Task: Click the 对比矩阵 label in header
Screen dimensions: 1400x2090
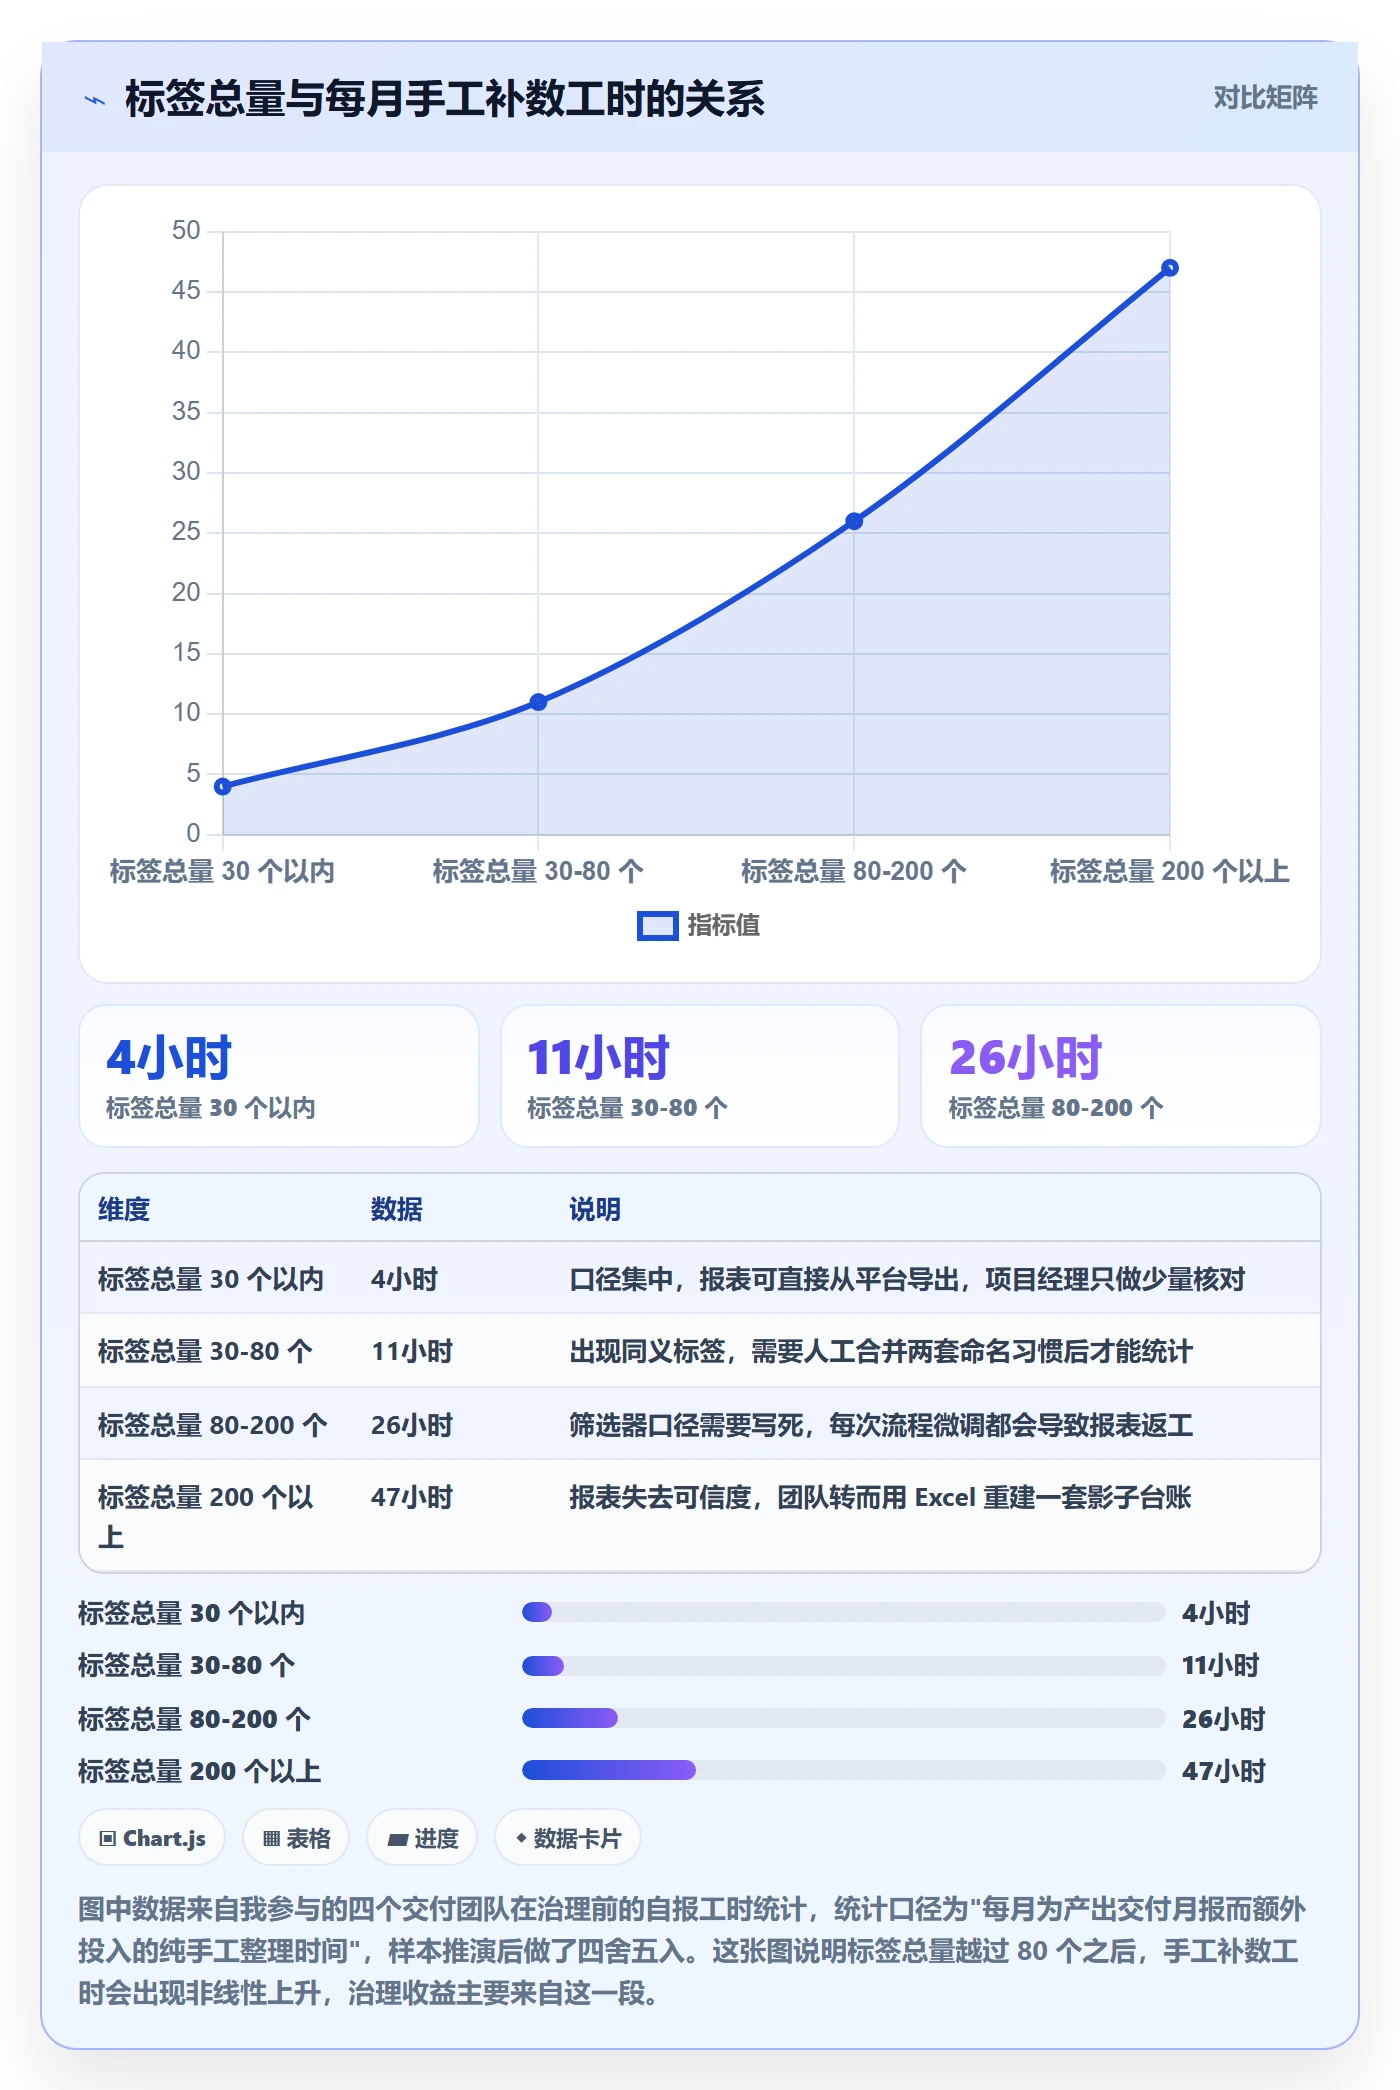Action: tap(1265, 98)
